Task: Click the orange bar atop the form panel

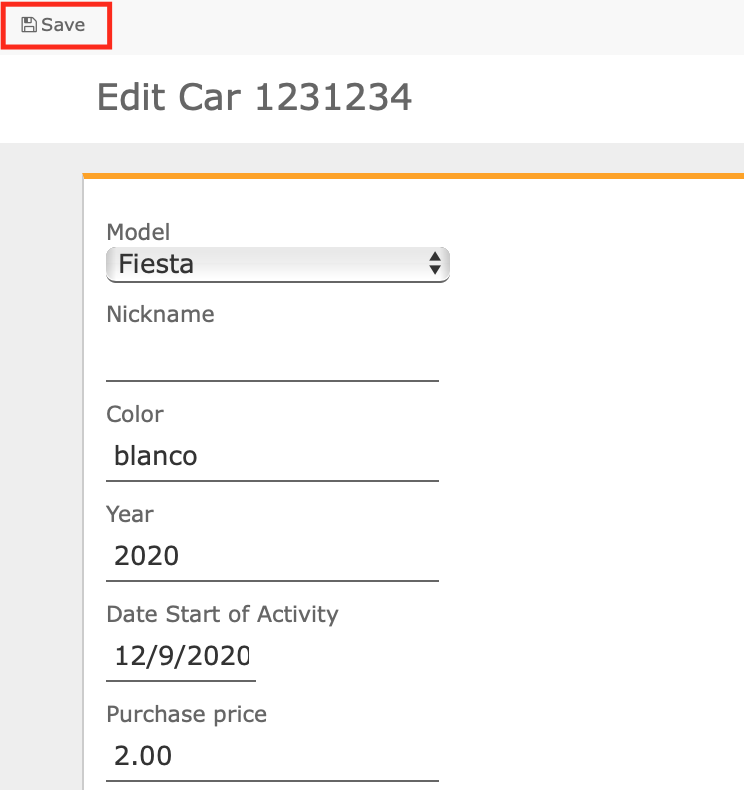Action: [x=413, y=176]
